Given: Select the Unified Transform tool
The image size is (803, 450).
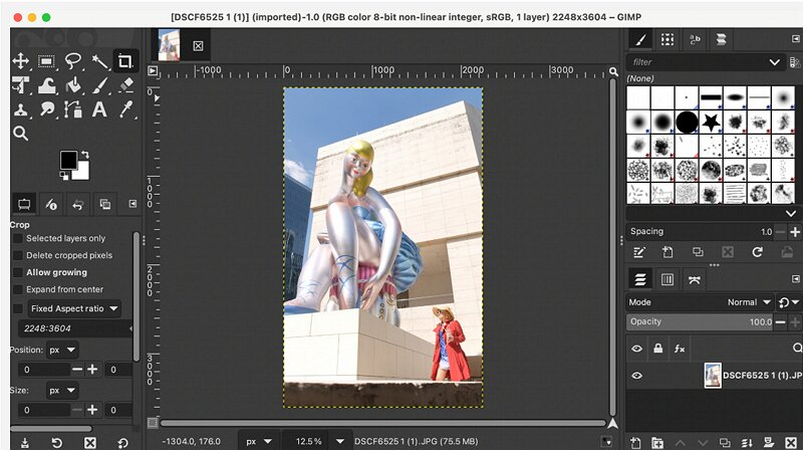Looking at the screenshot, I should [x=20, y=85].
